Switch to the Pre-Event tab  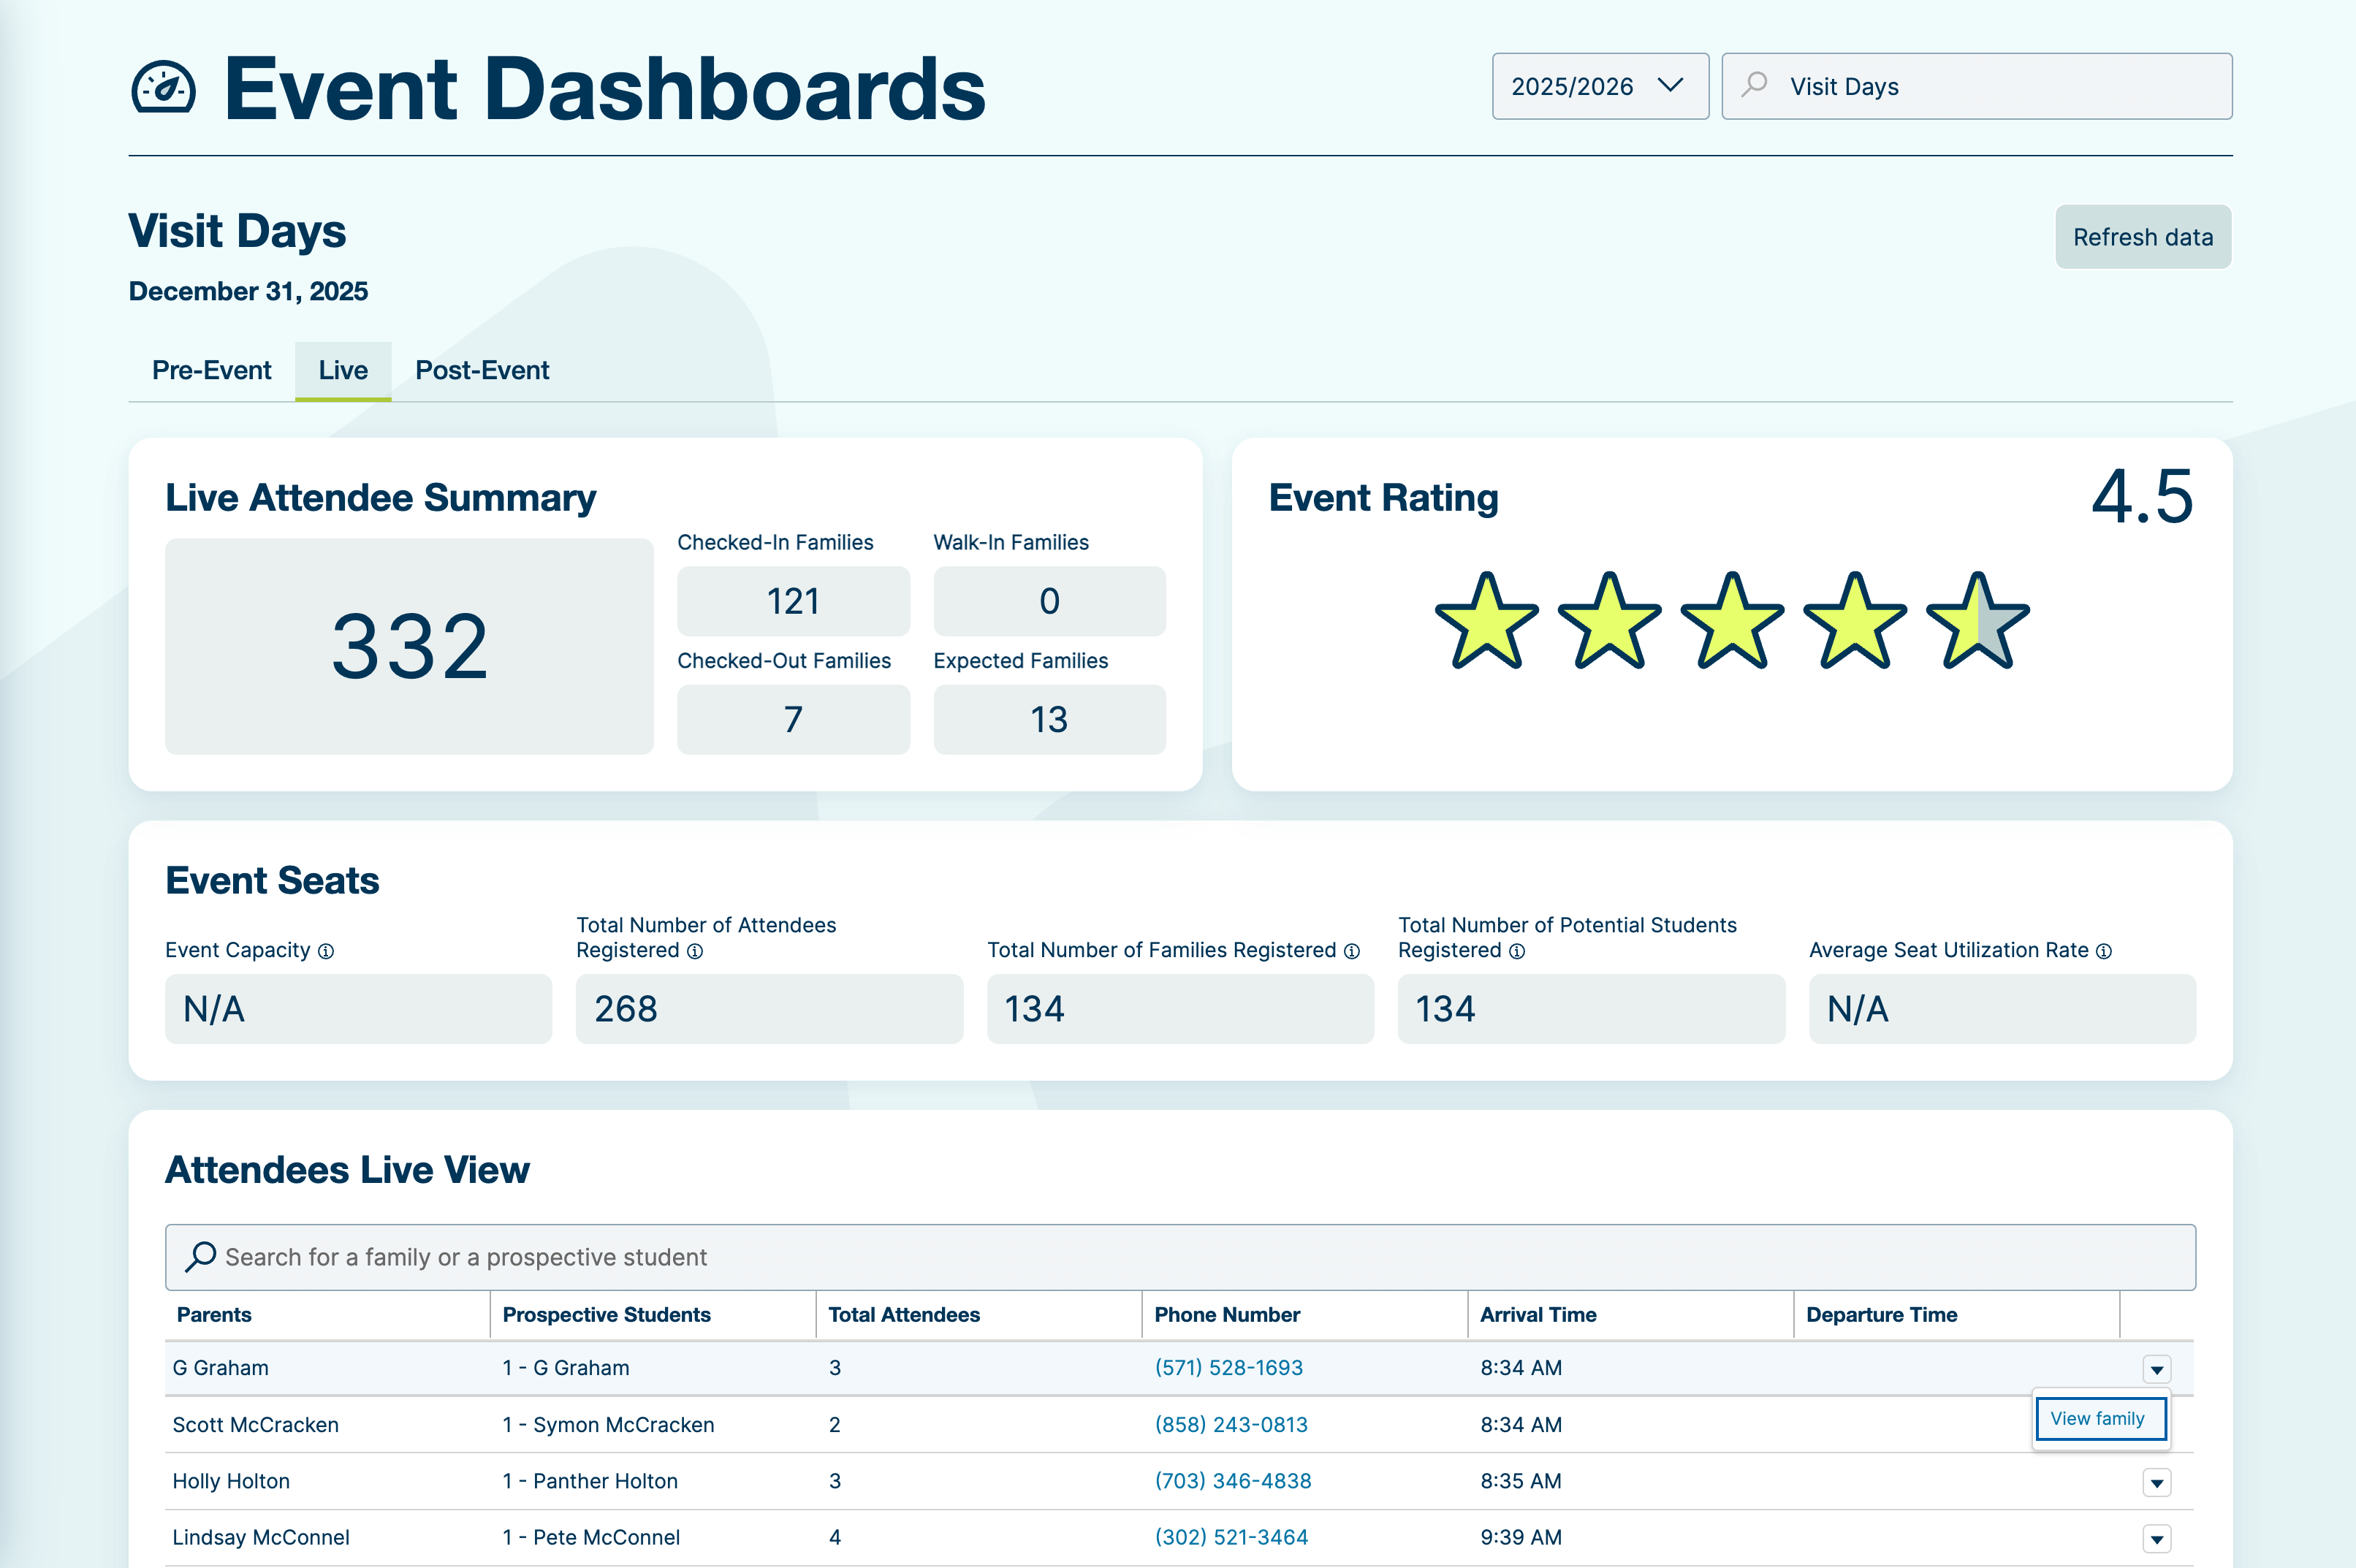pos(211,370)
